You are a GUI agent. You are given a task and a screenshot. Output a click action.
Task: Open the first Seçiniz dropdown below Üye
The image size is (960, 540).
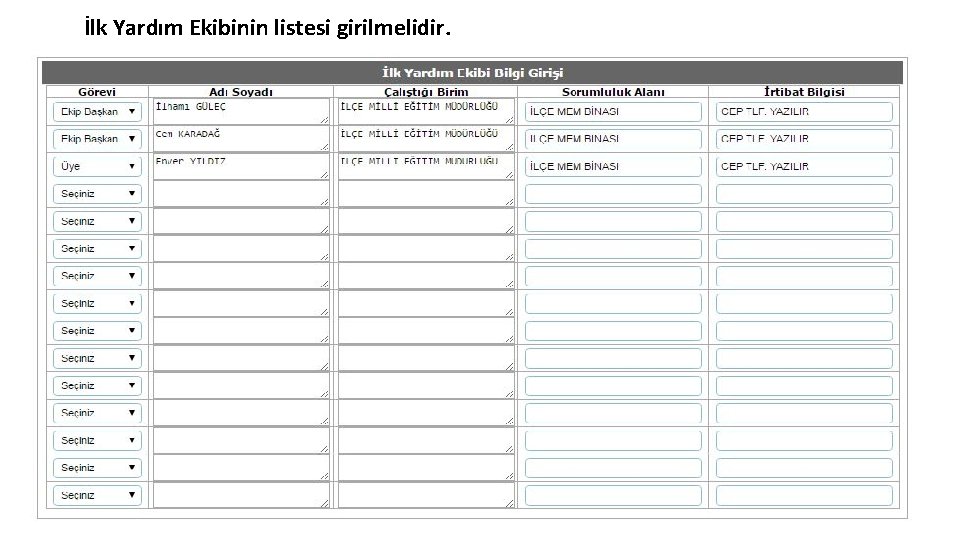(97, 194)
